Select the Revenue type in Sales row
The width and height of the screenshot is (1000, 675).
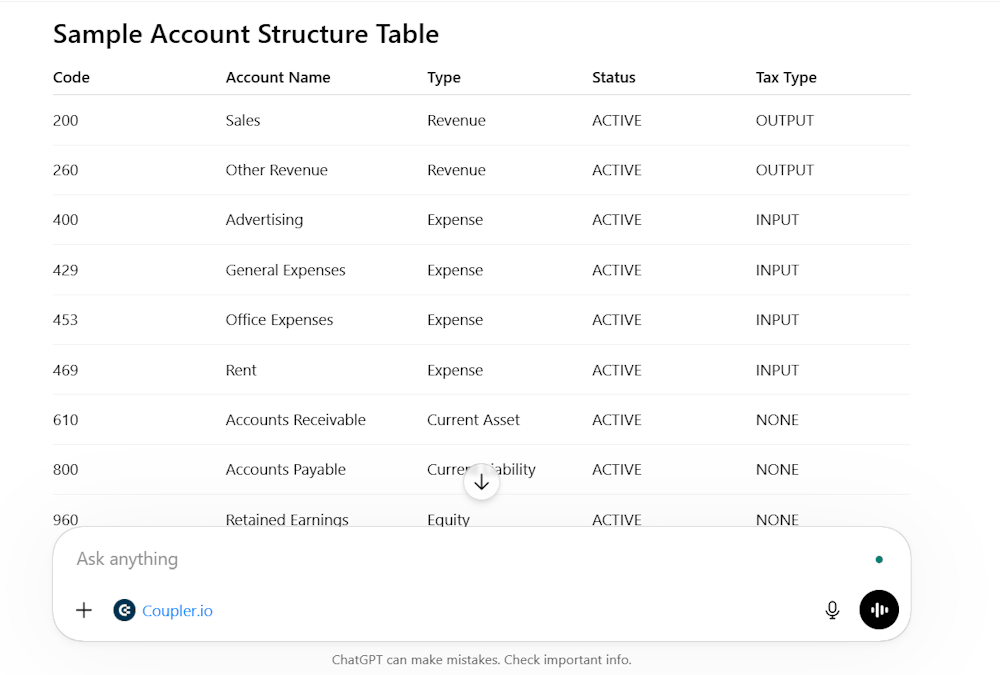(457, 121)
